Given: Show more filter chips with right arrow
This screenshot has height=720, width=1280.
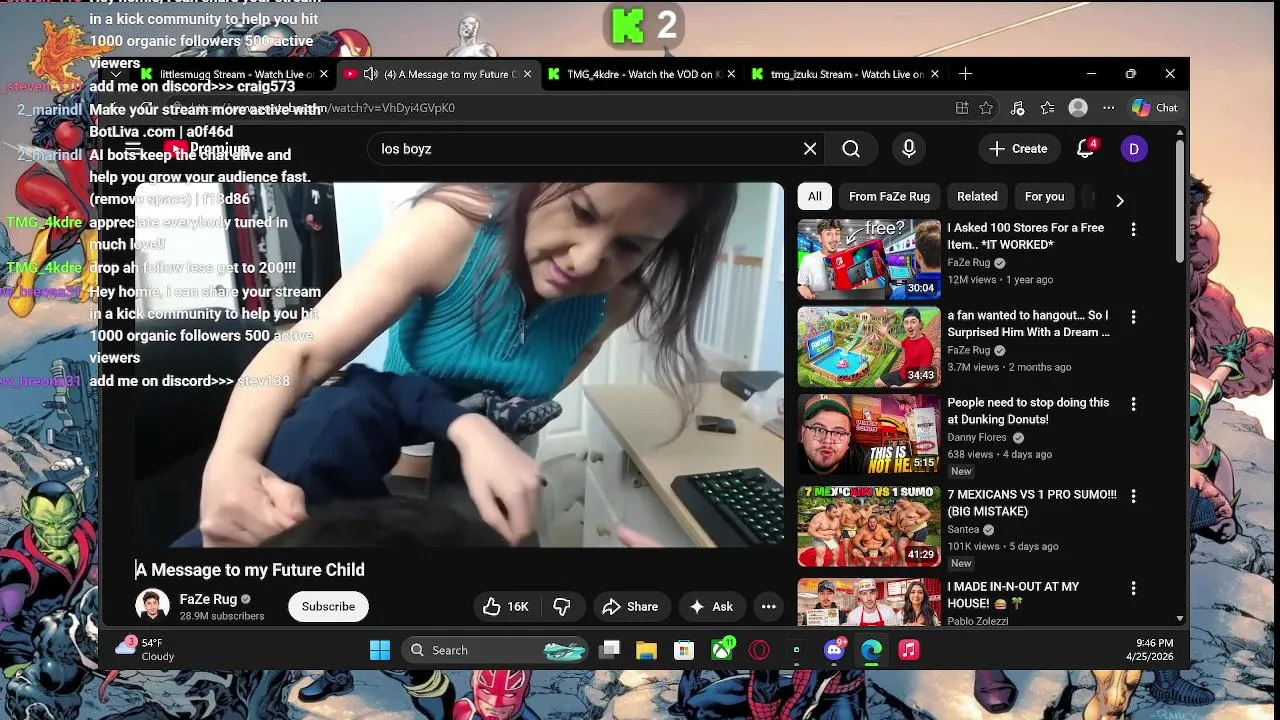Looking at the screenshot, I should [1120, 200].
